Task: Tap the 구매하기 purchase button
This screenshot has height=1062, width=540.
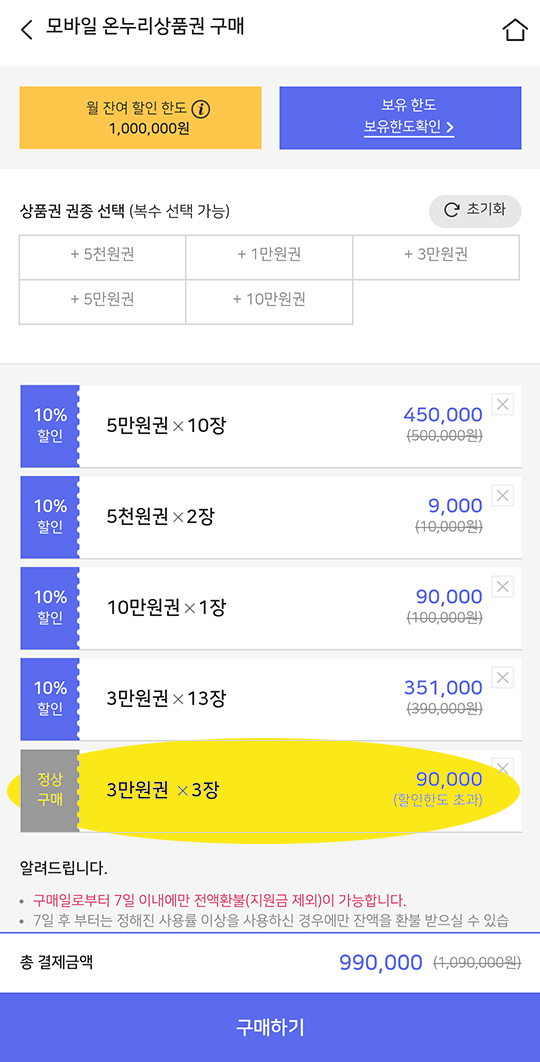Action: coord(270,1027)
